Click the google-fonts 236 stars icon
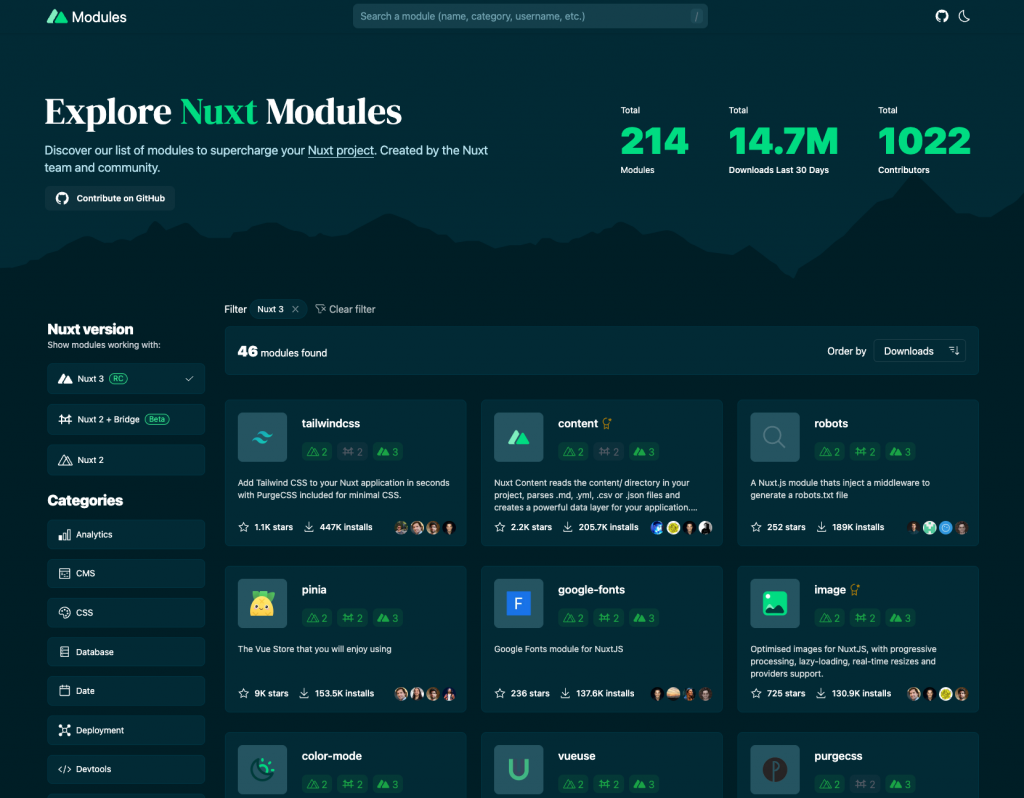This screenshot has height=798, width=1024. pos(500,694)
